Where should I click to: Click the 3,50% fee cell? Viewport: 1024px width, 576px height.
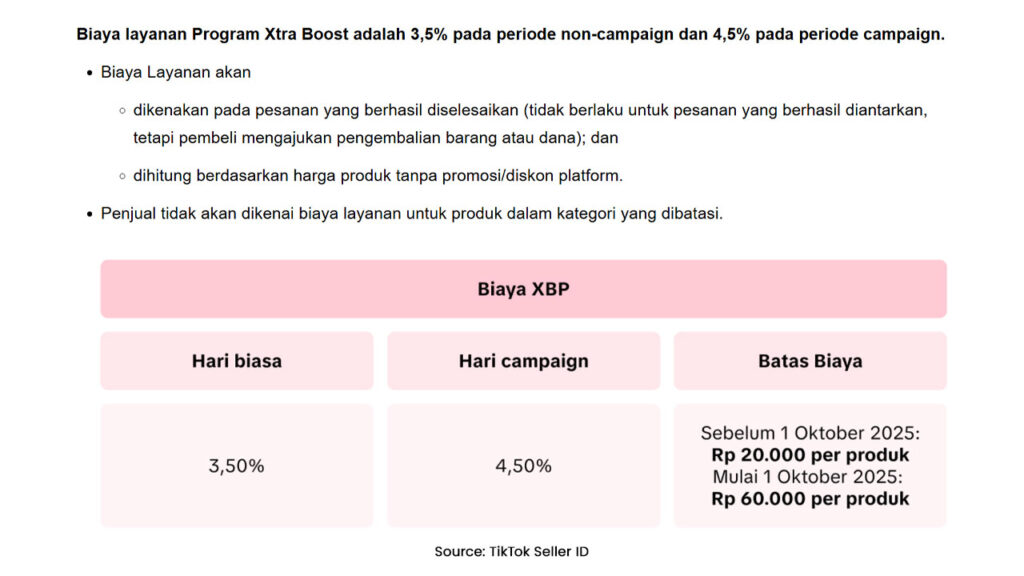[237, 465]
